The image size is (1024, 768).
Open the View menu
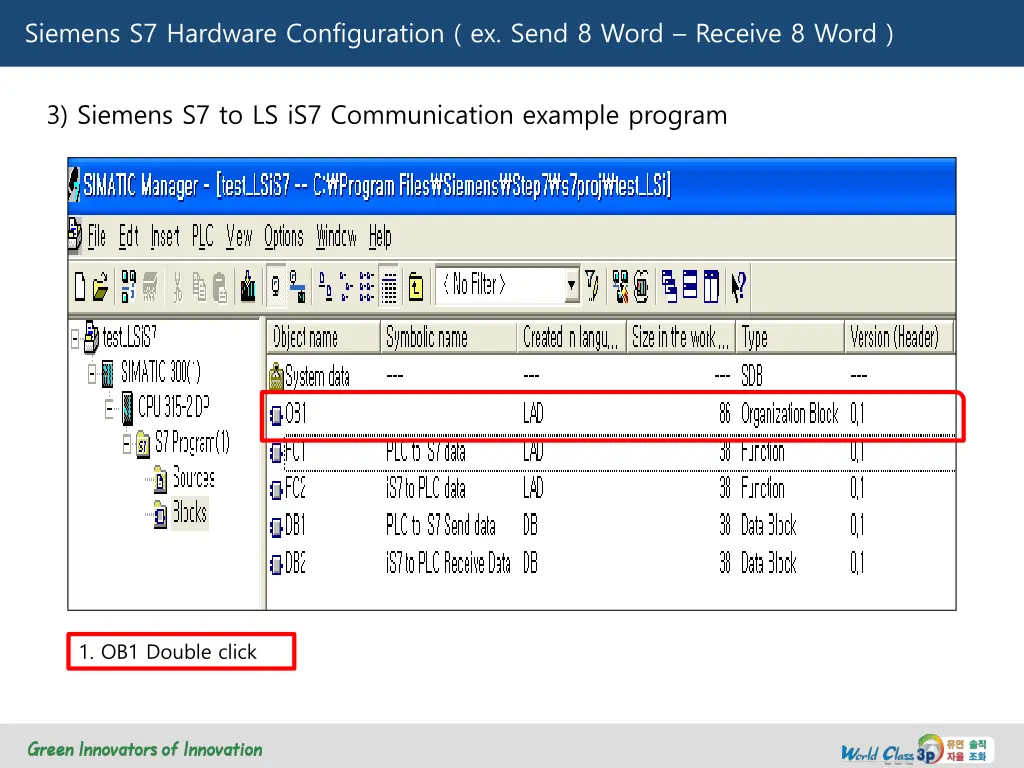pyautogui.click(x=239, y=236)
